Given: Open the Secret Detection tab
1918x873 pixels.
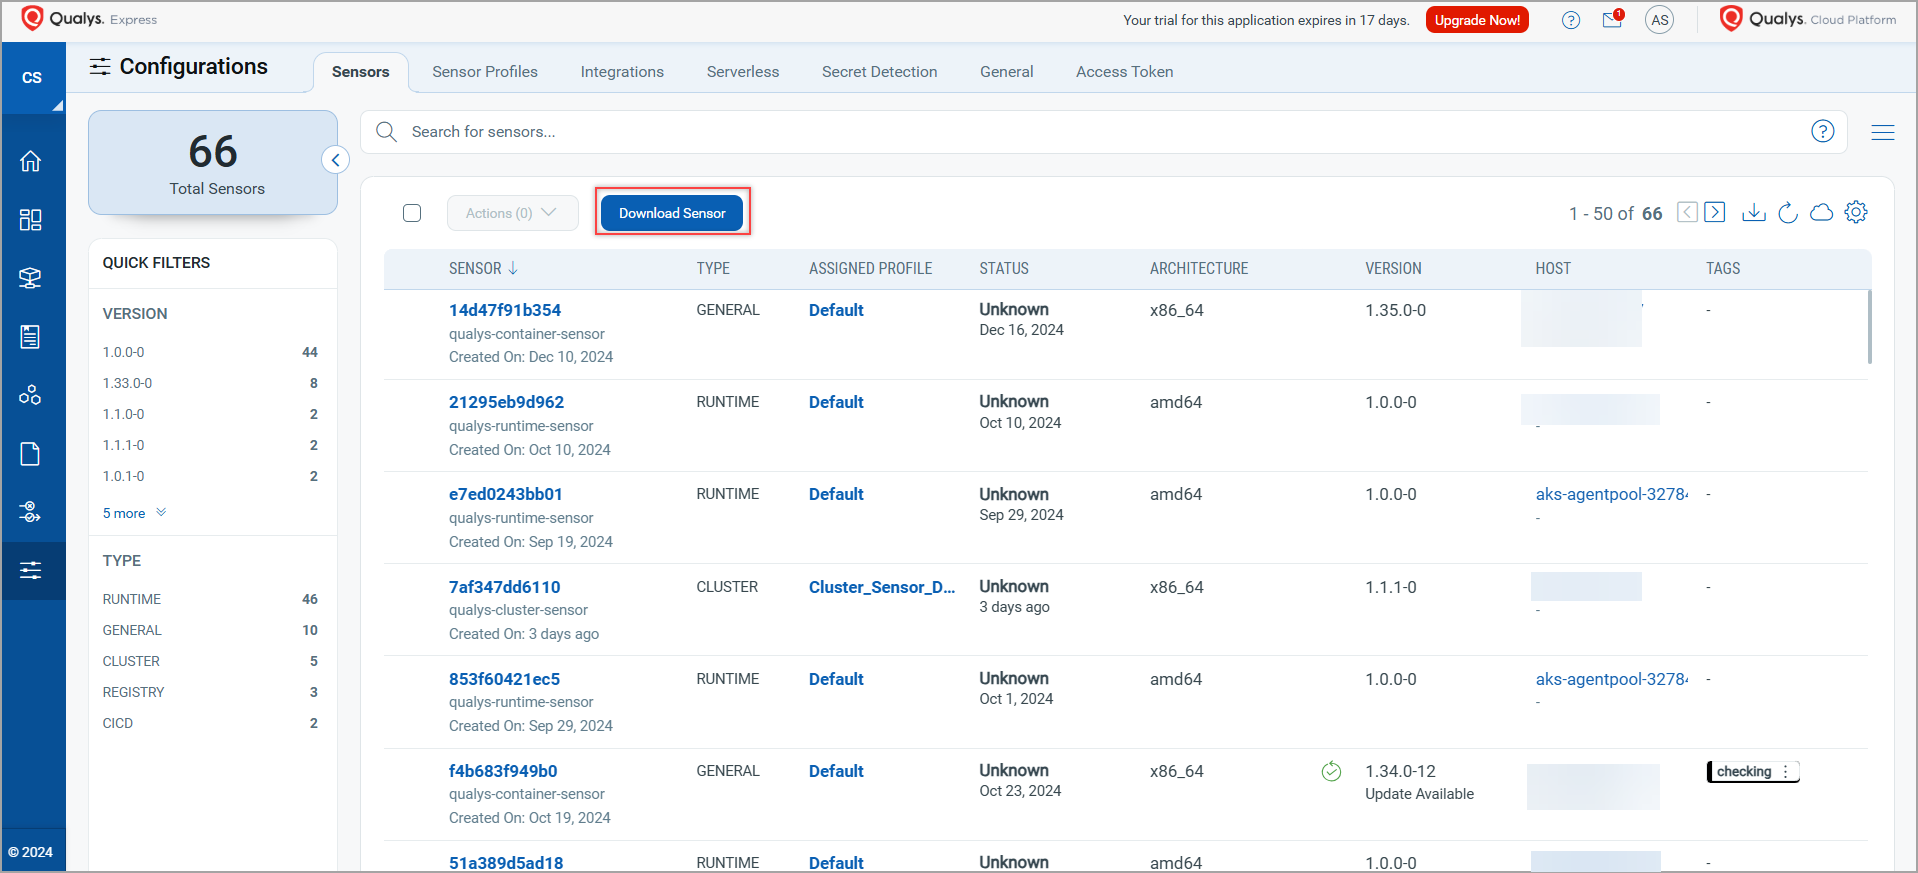Looking at the screenshot, I should click(879, 72).
